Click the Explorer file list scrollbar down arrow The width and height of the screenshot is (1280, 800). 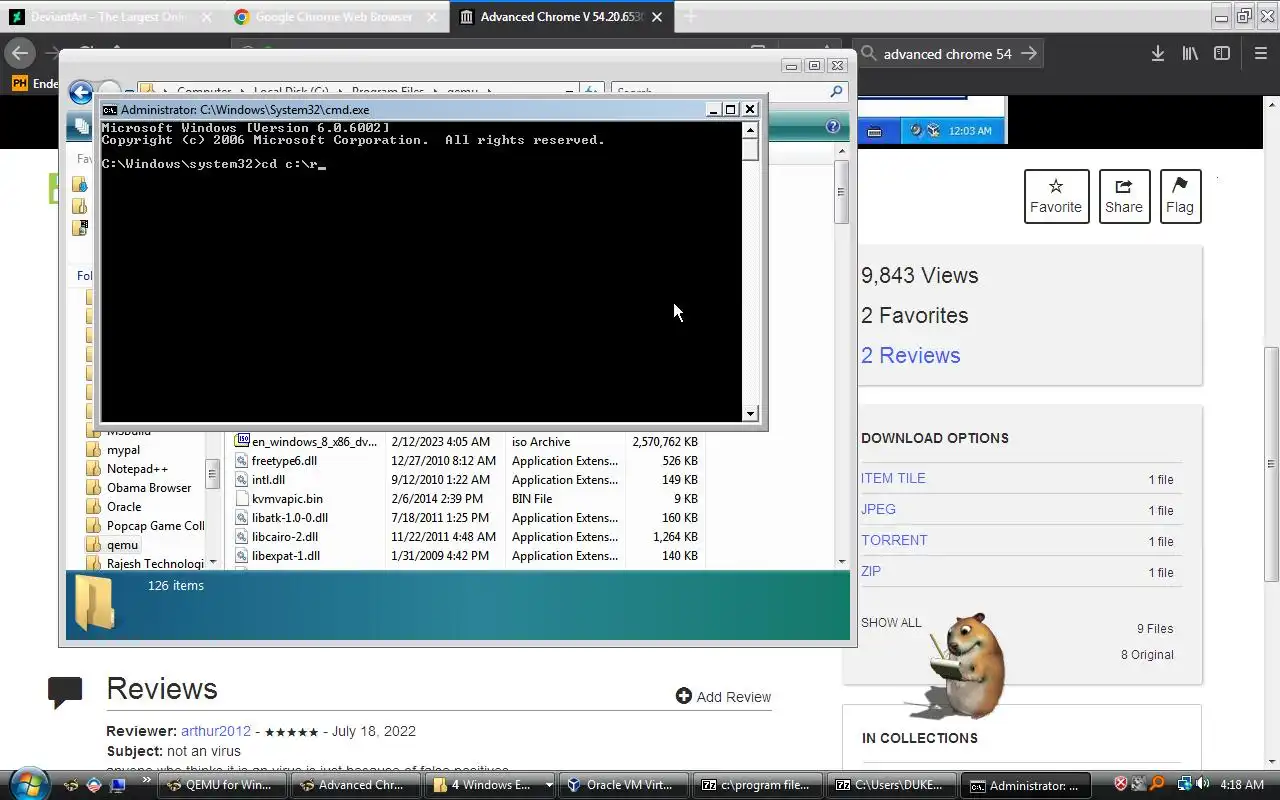pyautogui.click(x=842, y=562)
